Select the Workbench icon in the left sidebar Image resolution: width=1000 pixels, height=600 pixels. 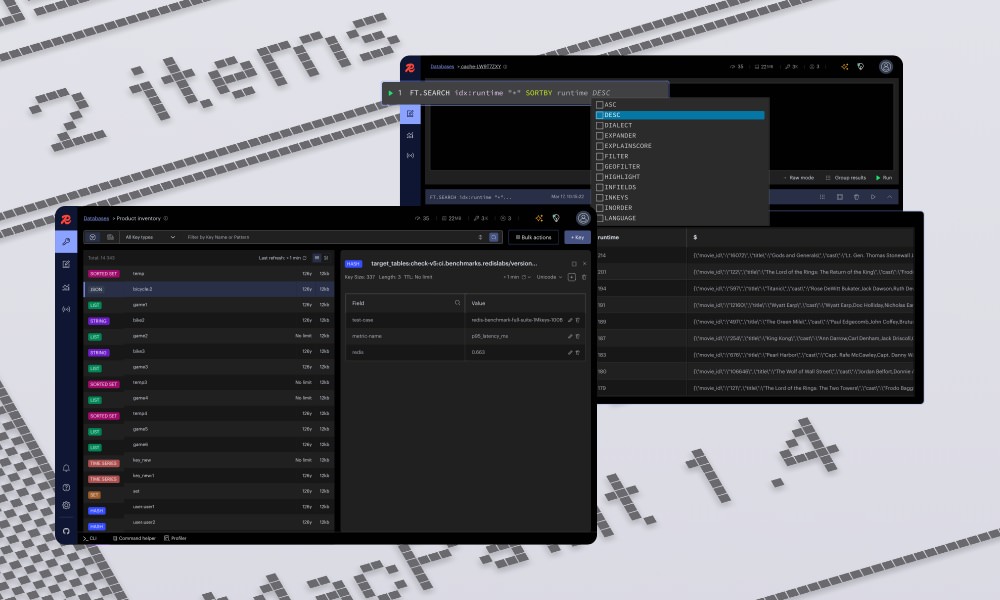pyautogui.click(x=66, y=264)
